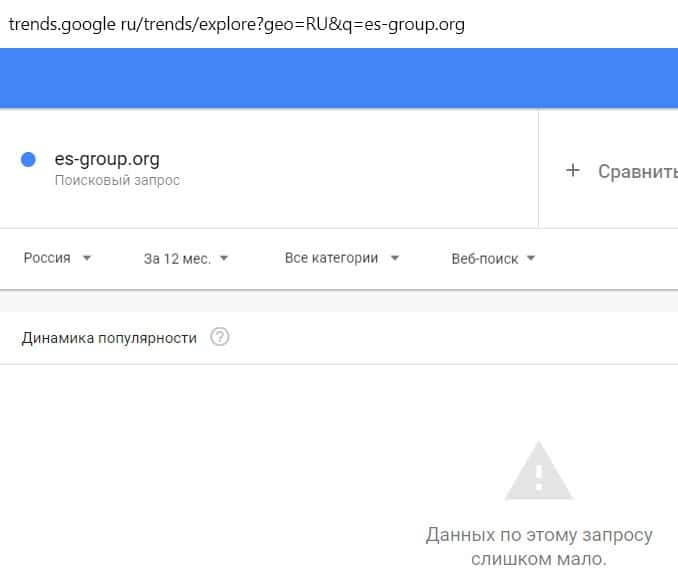Click the arrow beside Веб-поиск
Image resolution: width=678 pixels, height=574 pixels.
point(531,258)
